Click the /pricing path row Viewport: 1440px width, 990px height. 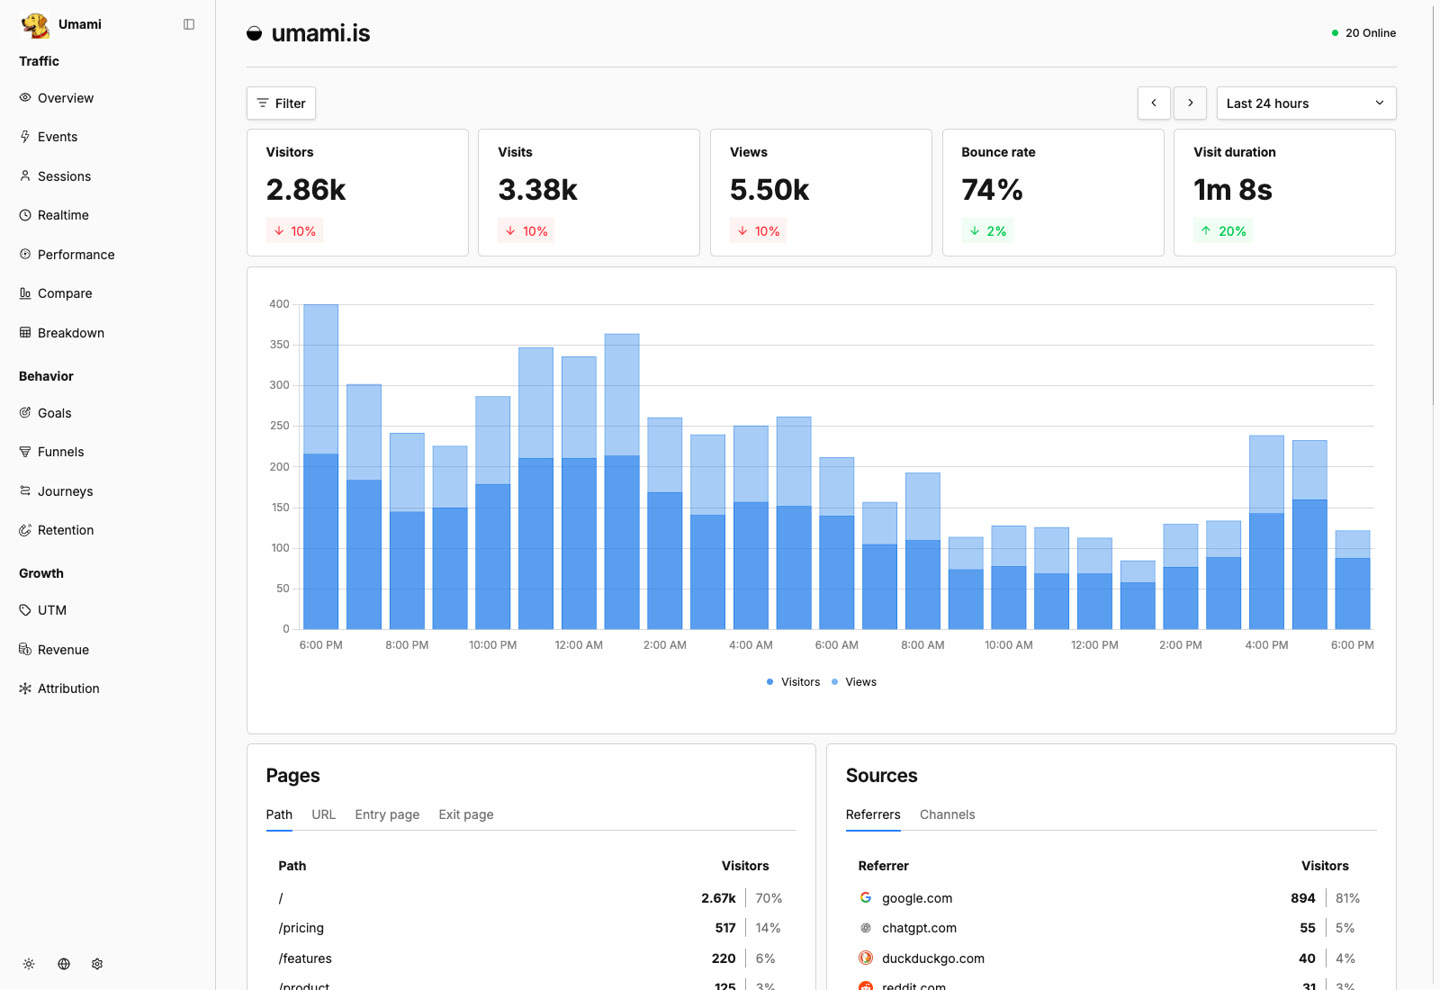click(531, 928)
